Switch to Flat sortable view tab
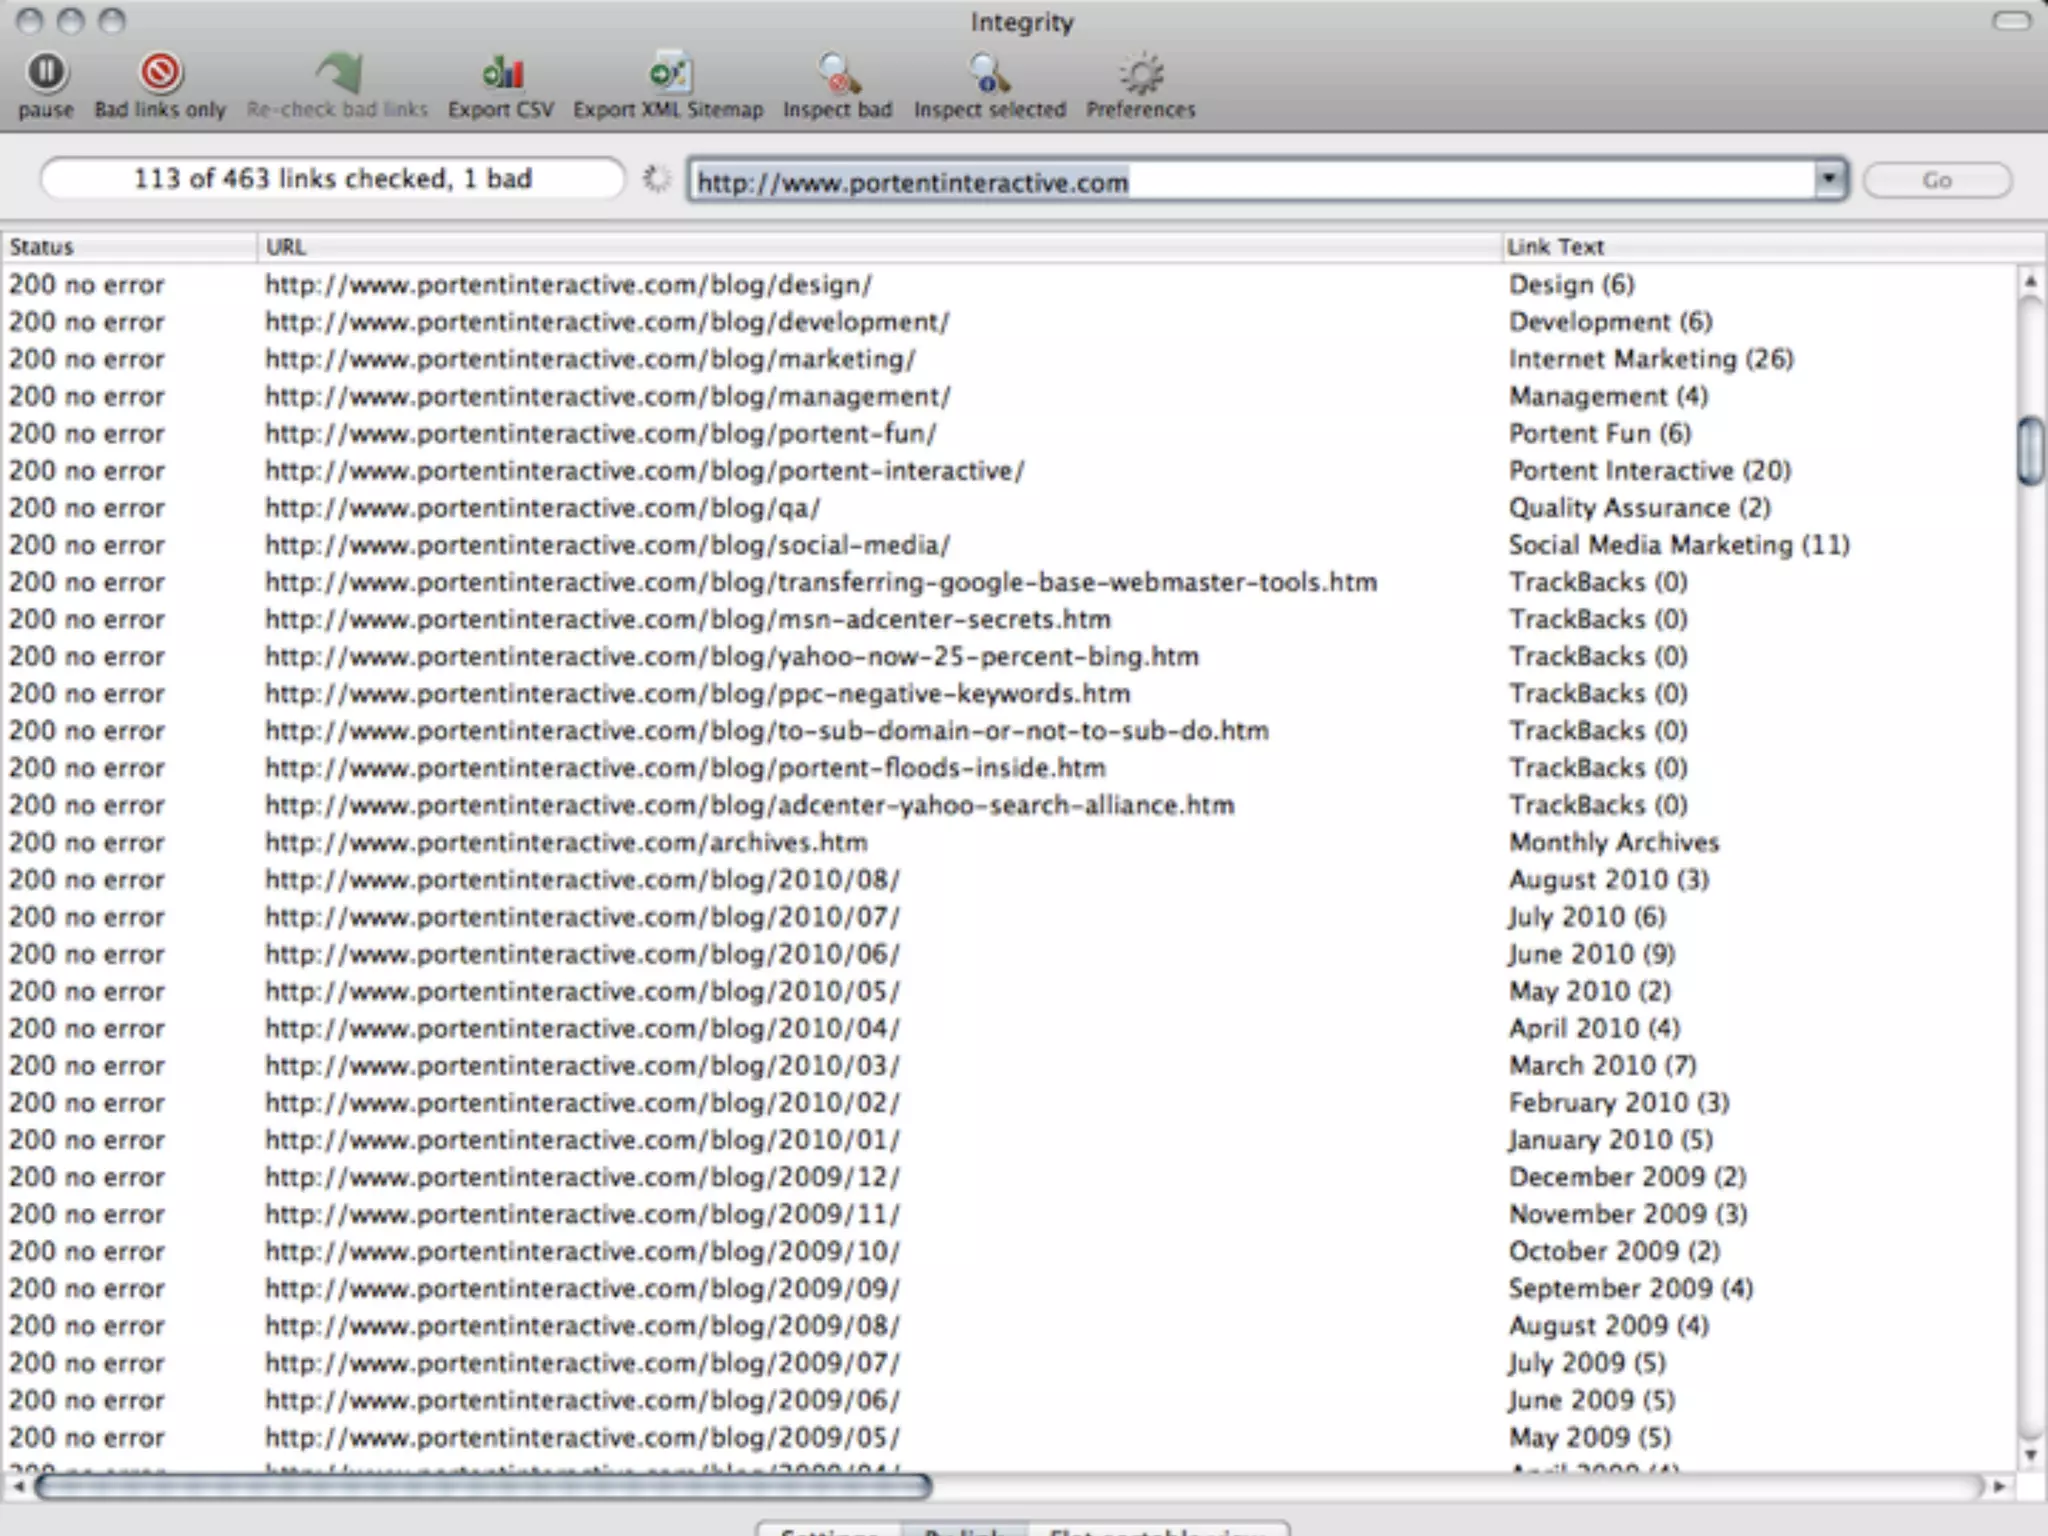Screen dimensions: 2048x1536 click(1158, 1529)
